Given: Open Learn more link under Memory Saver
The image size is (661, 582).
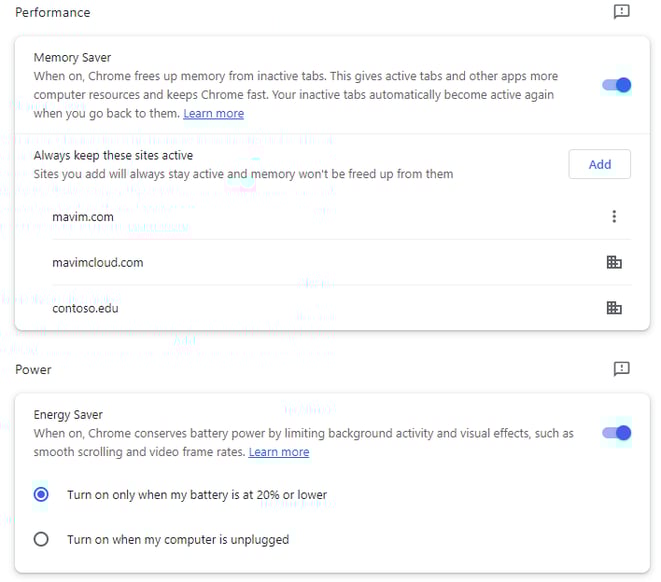Looking at the screenshot, I should pos(213,114).
